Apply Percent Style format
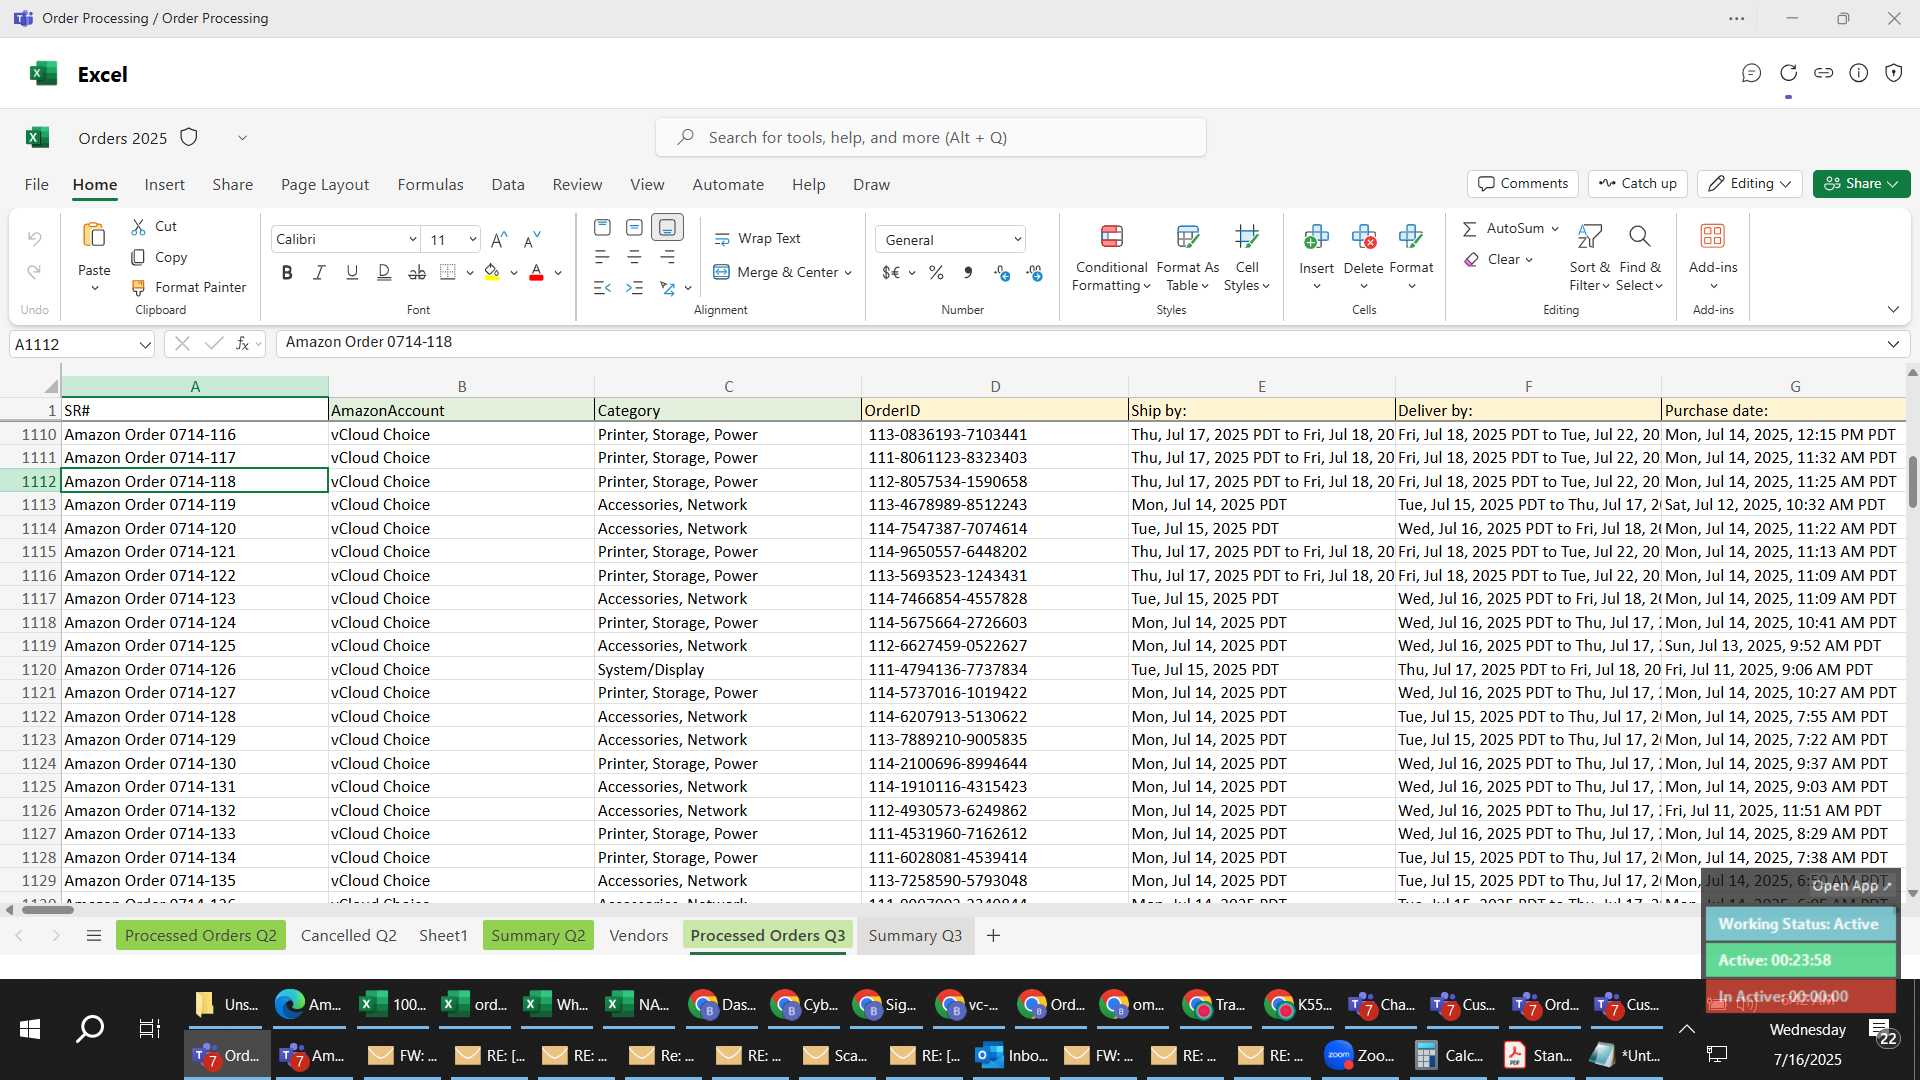Viewport: 1920px width, 1080px height. point(936,272)
